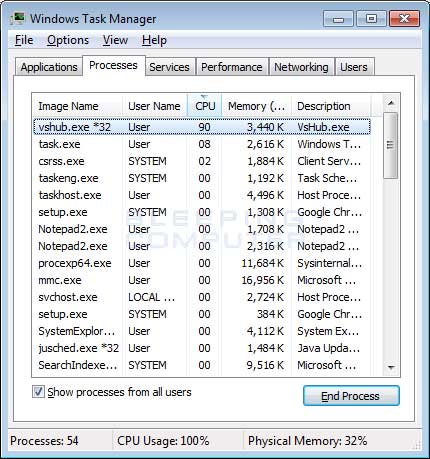Toggle Show processes from all users checkbox
This screenshot has height=459, width=430.
[38, 392]
